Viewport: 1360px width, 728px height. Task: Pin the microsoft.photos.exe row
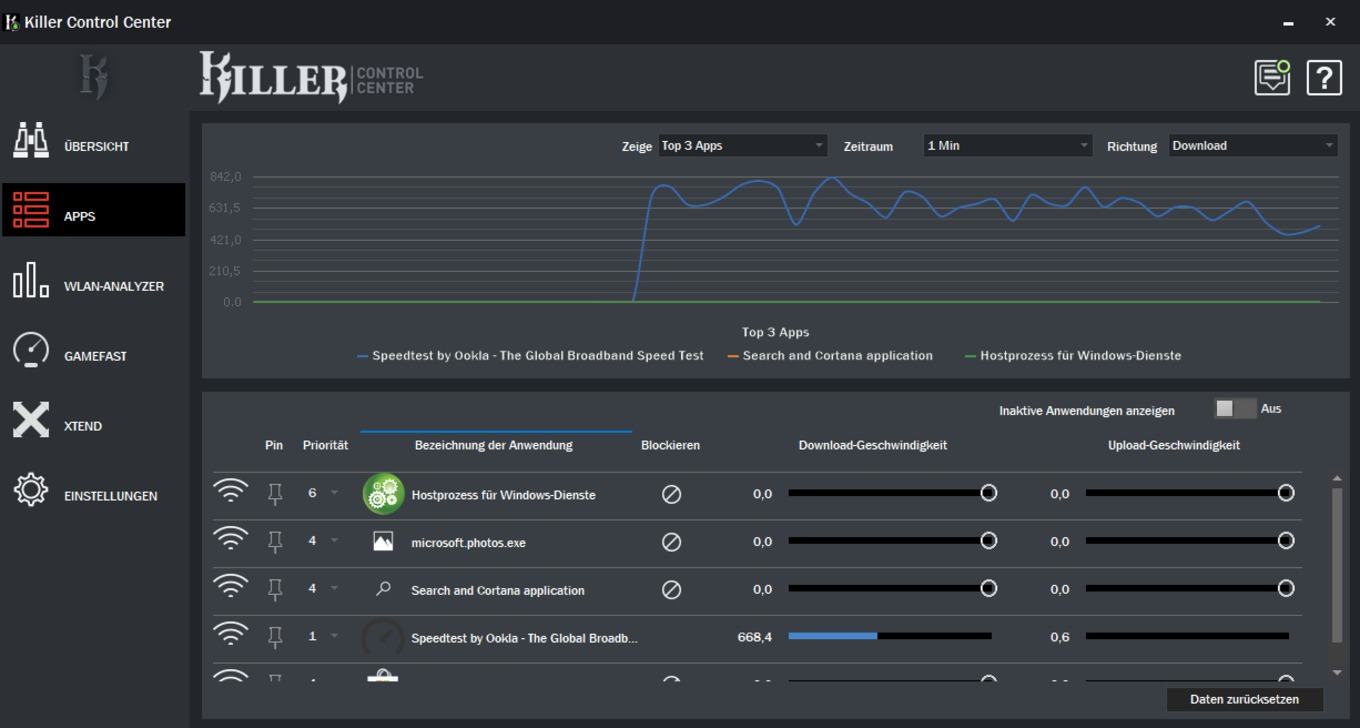275,542
